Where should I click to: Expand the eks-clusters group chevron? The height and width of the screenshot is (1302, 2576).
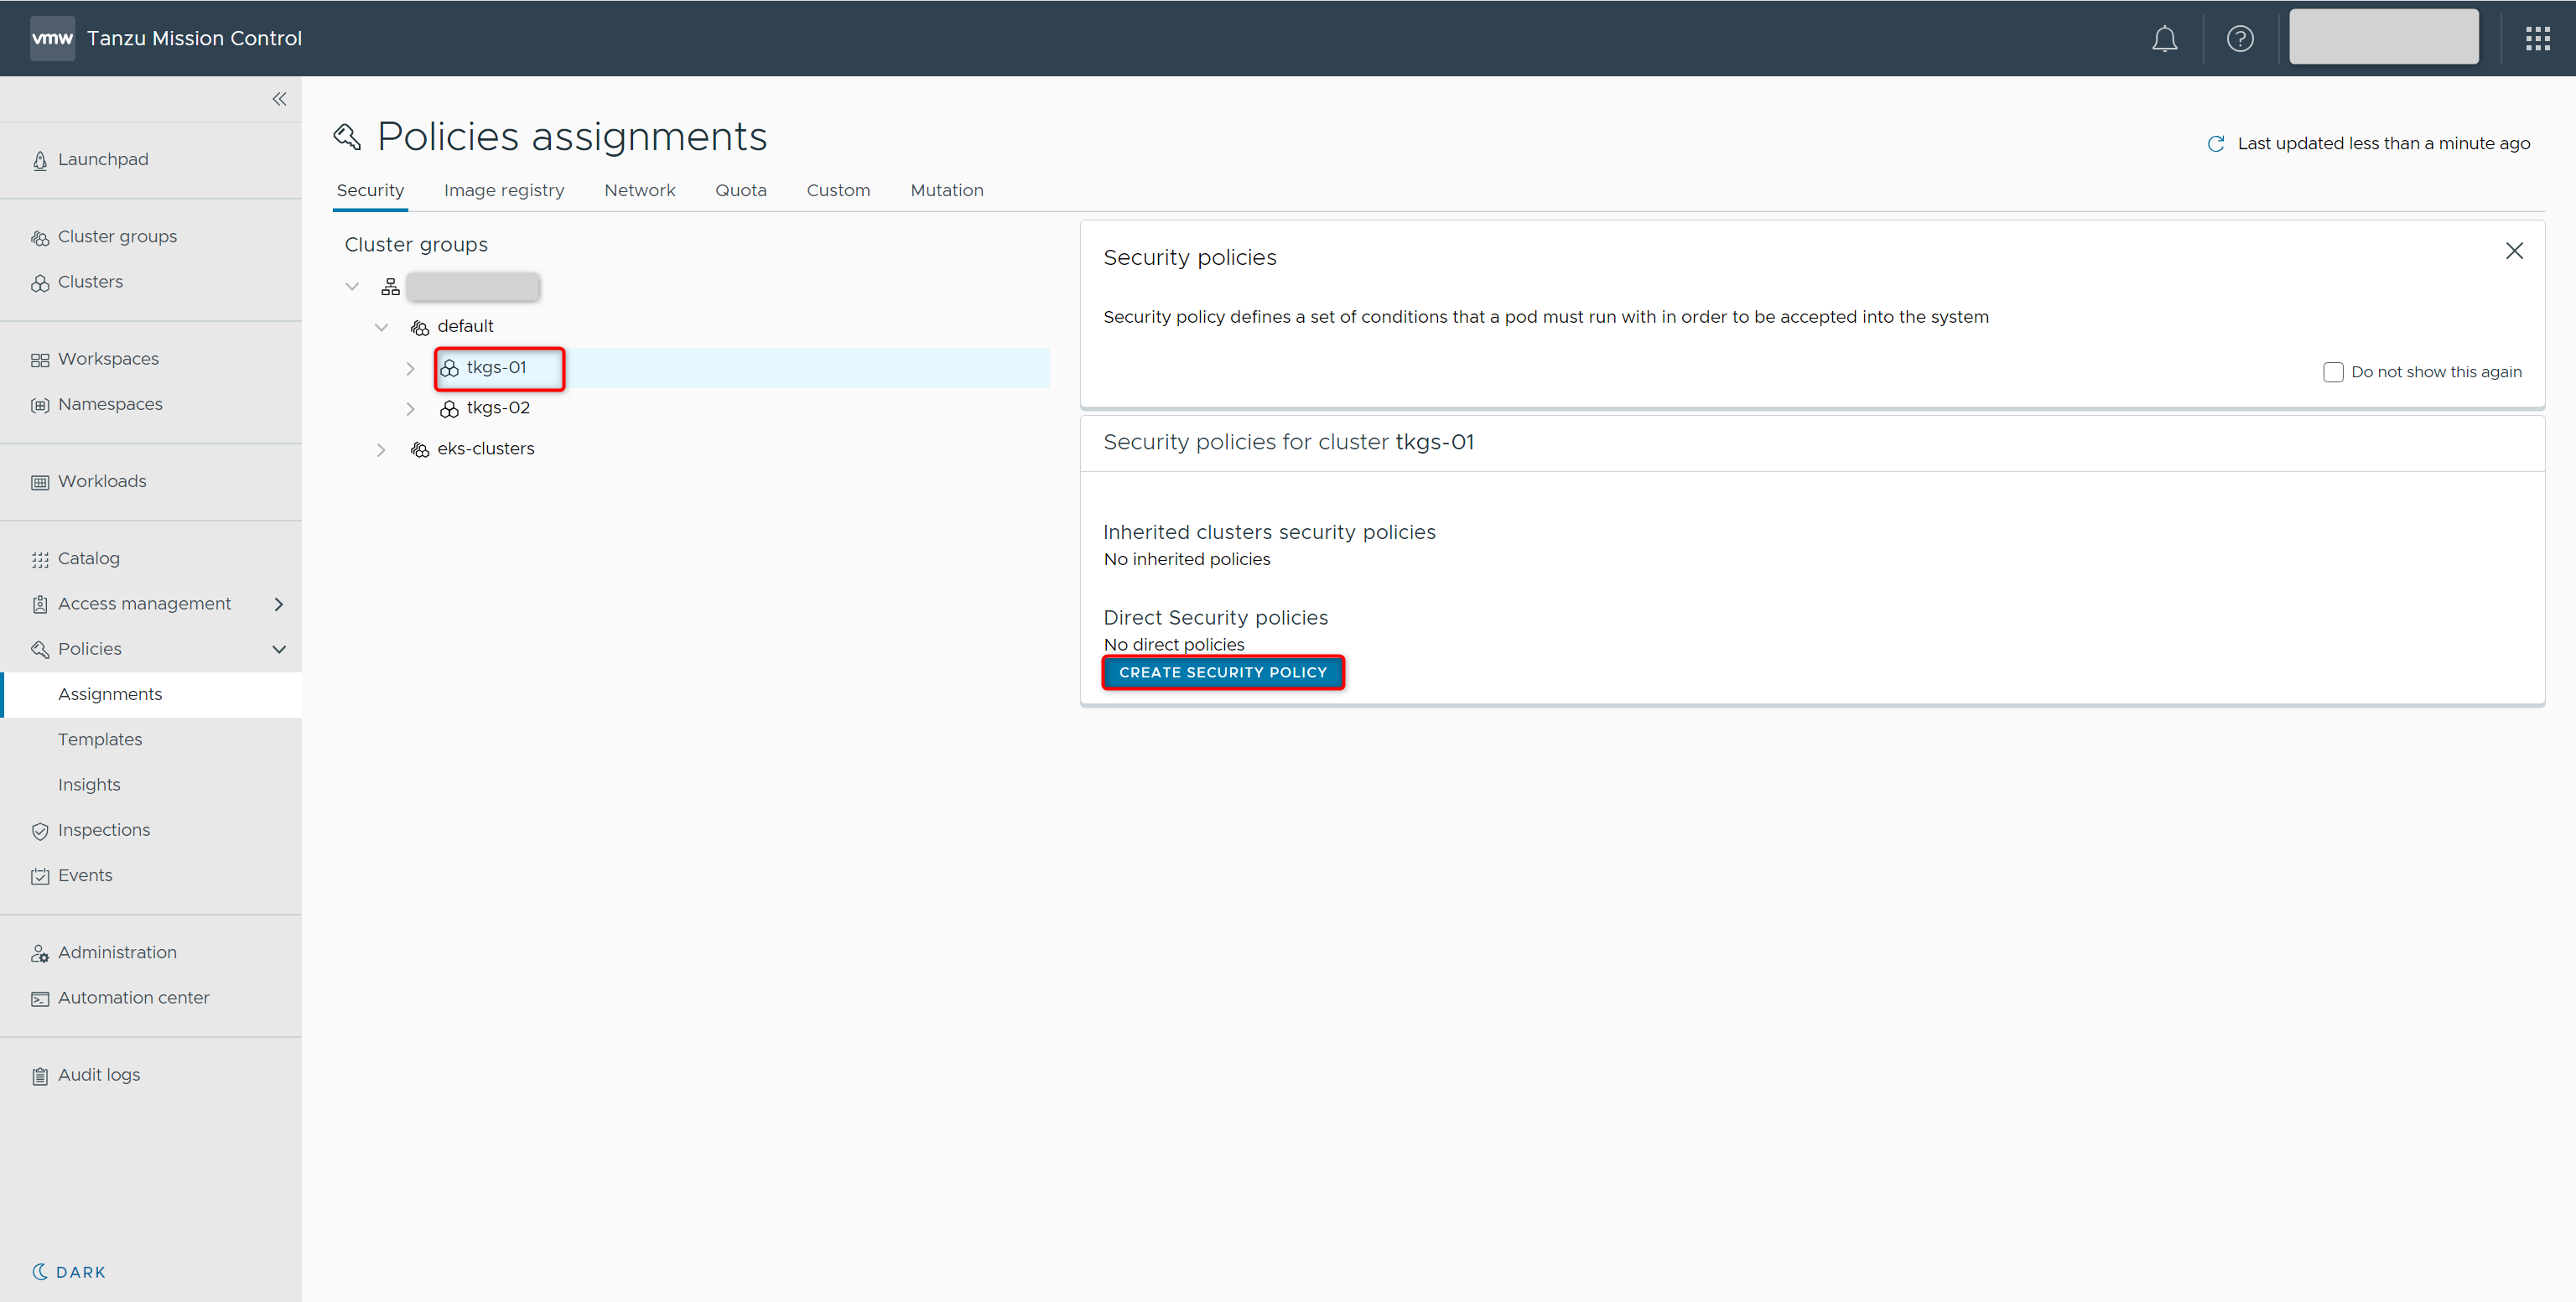pyautogui.click(x=381, y=450)
